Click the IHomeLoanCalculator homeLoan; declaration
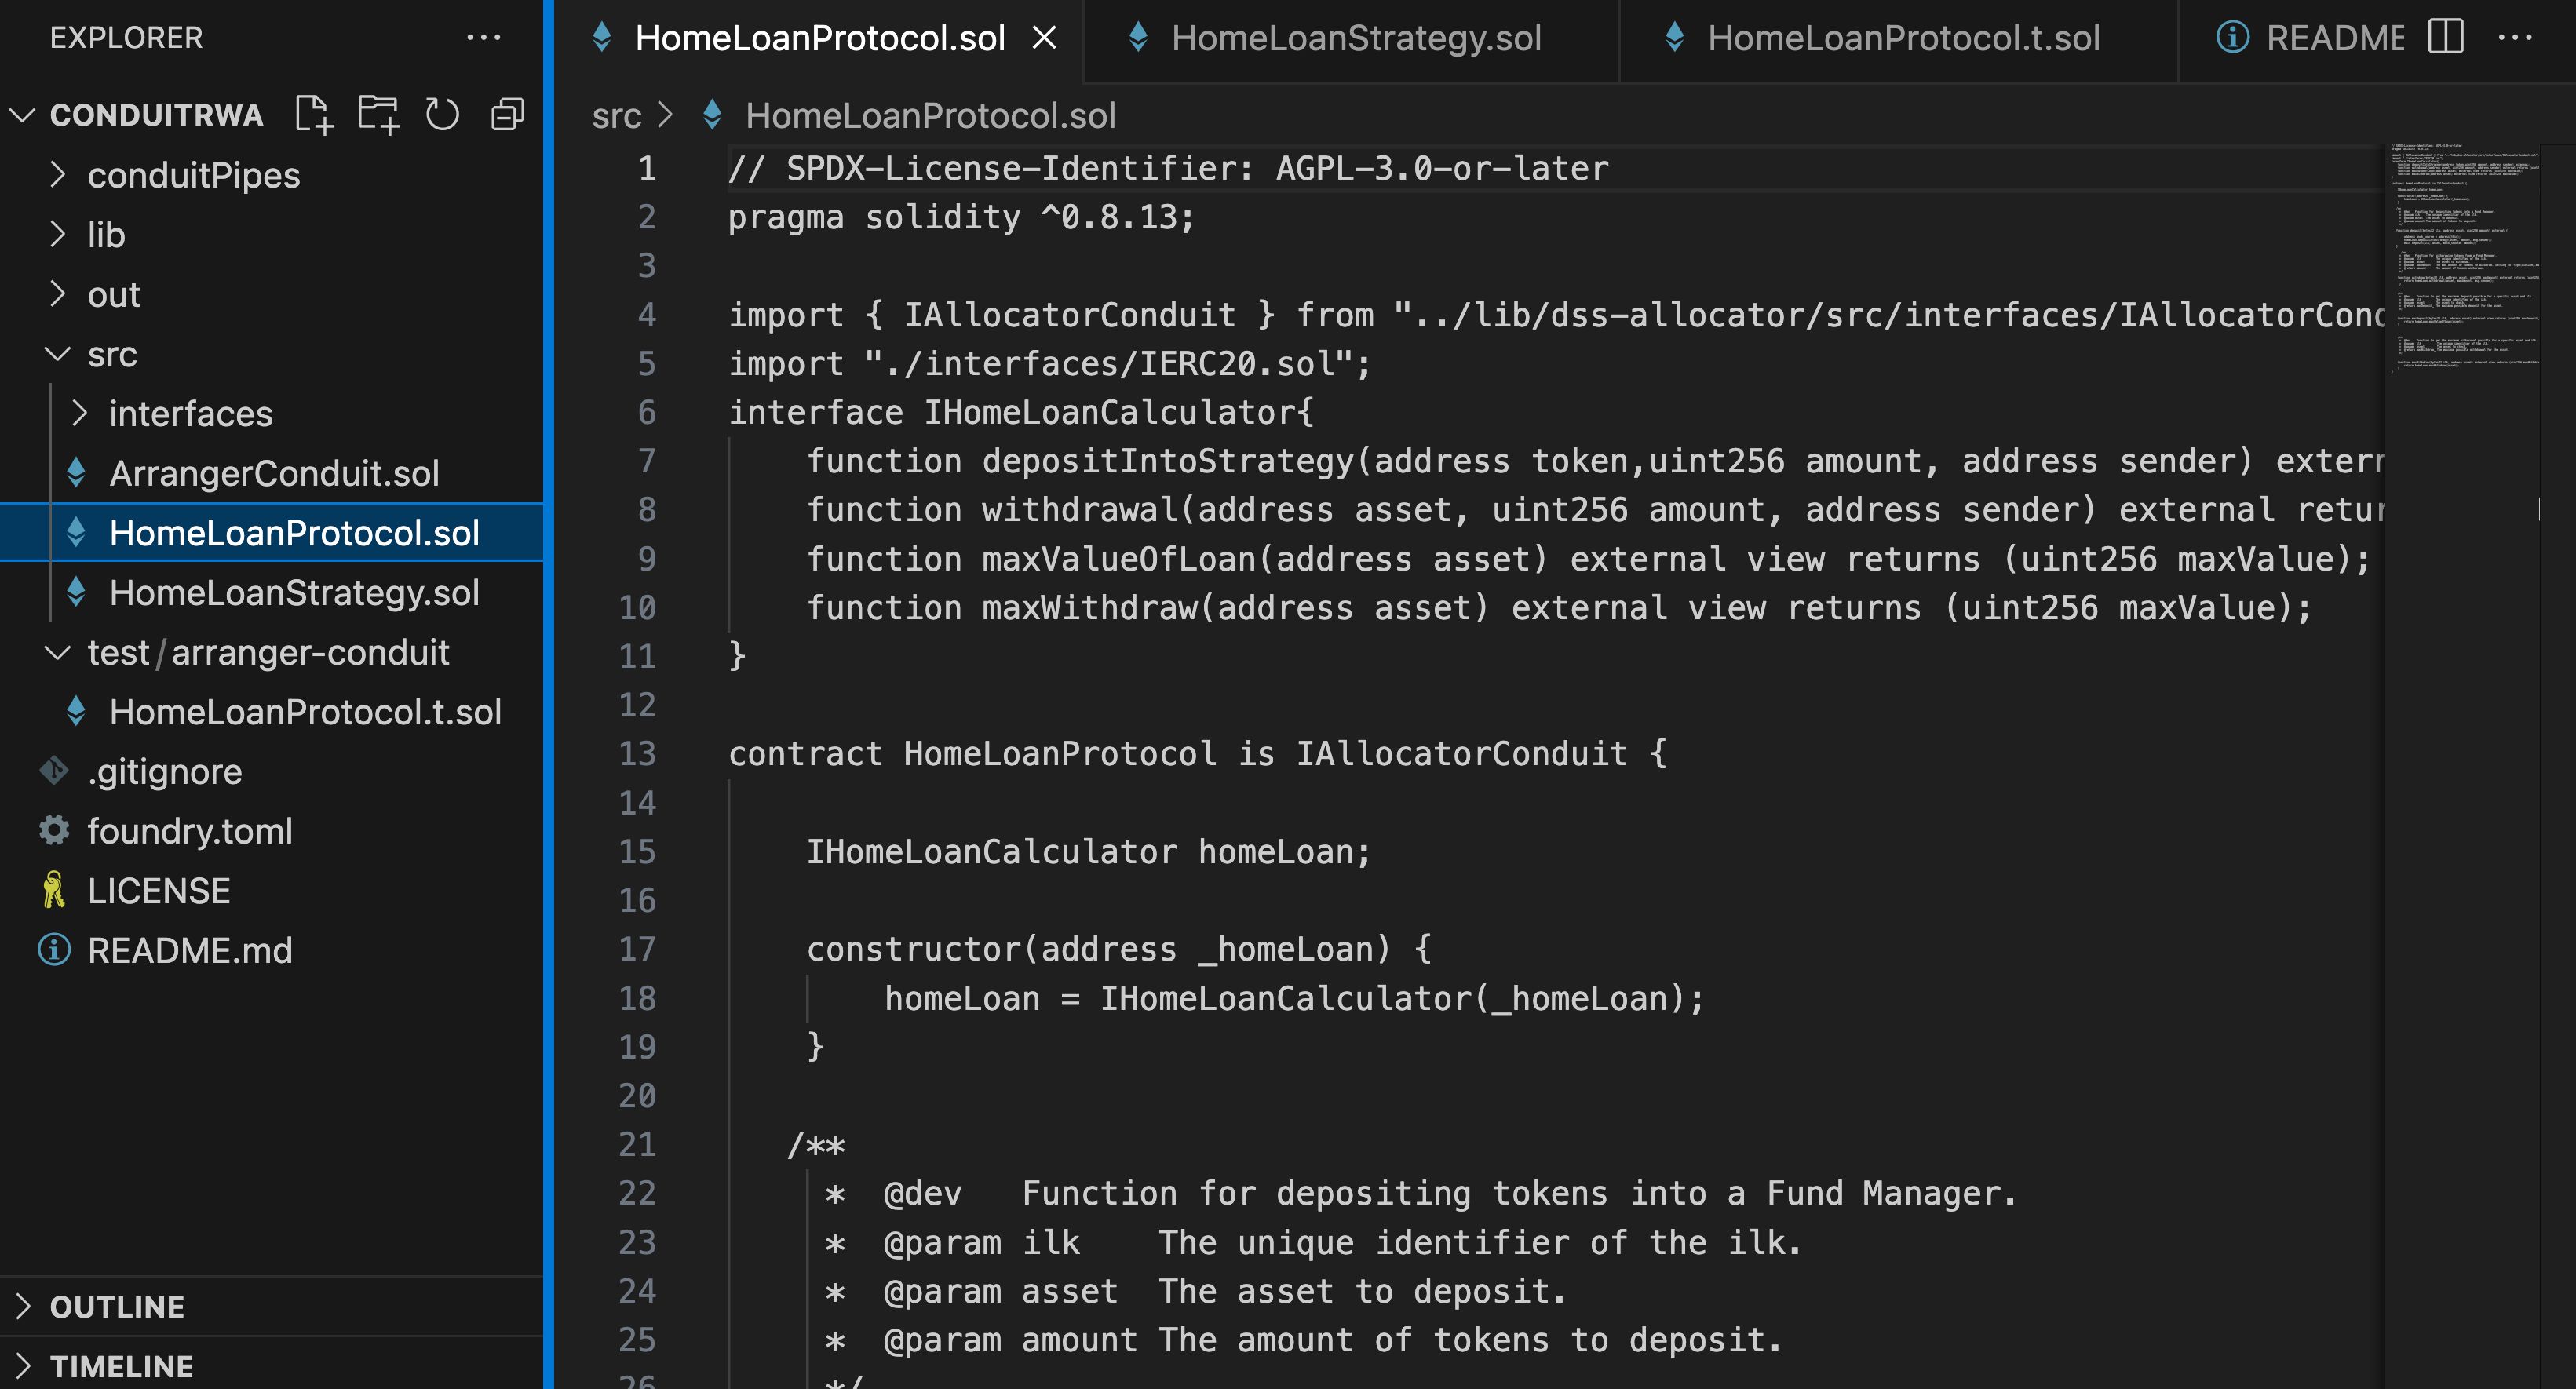The height and width of the screenshot is (1389, 2576). pyautogui.click(x=1088, y=851)
